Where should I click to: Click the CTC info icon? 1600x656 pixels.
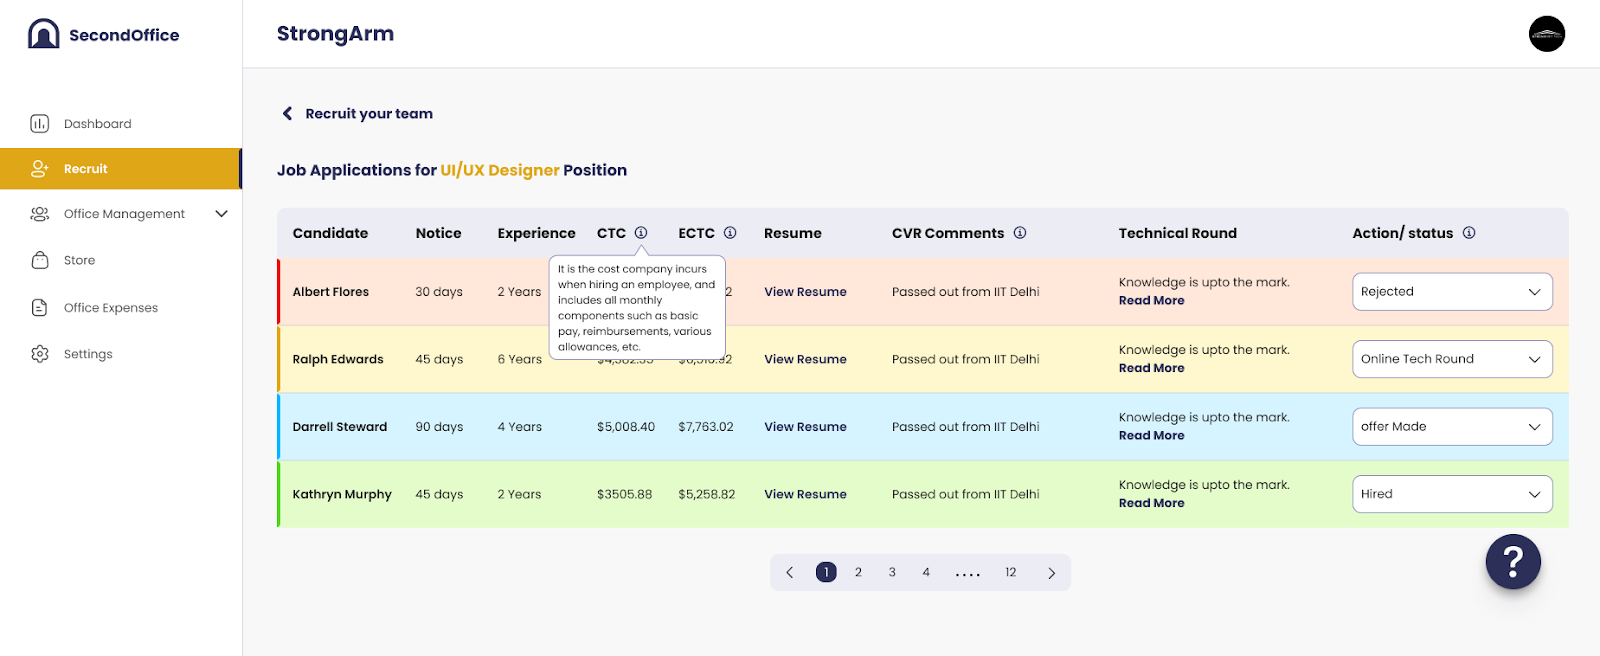pos(641,233)
